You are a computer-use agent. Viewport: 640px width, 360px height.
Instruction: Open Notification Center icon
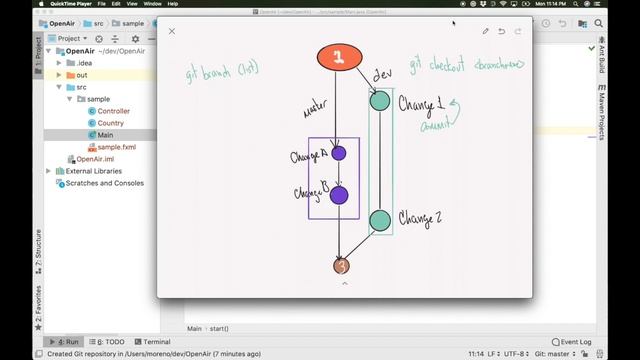coord(598,4)
